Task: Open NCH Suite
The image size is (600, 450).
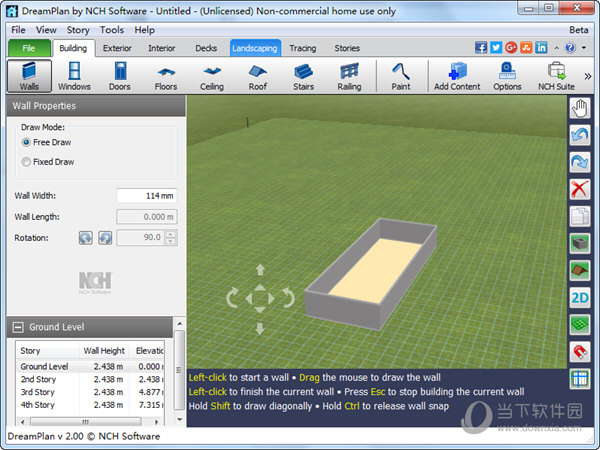Action: 556,76
